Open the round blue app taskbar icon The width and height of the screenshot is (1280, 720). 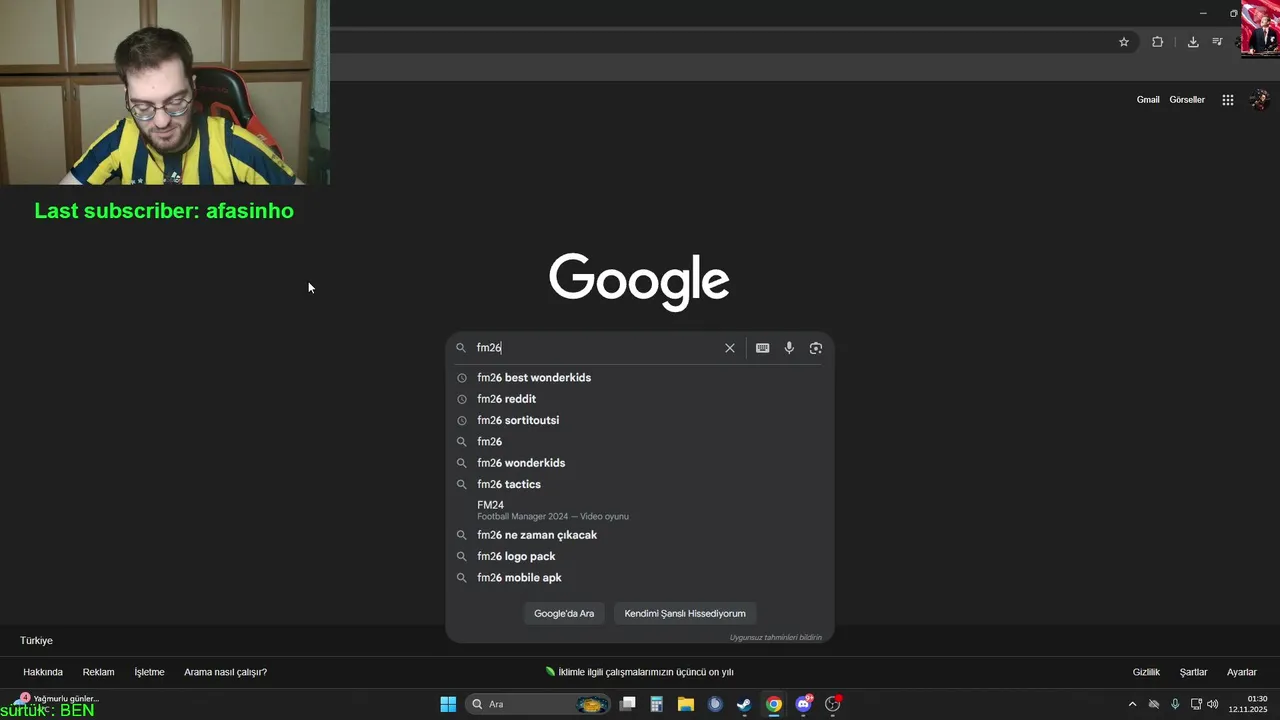pos(715,704)
